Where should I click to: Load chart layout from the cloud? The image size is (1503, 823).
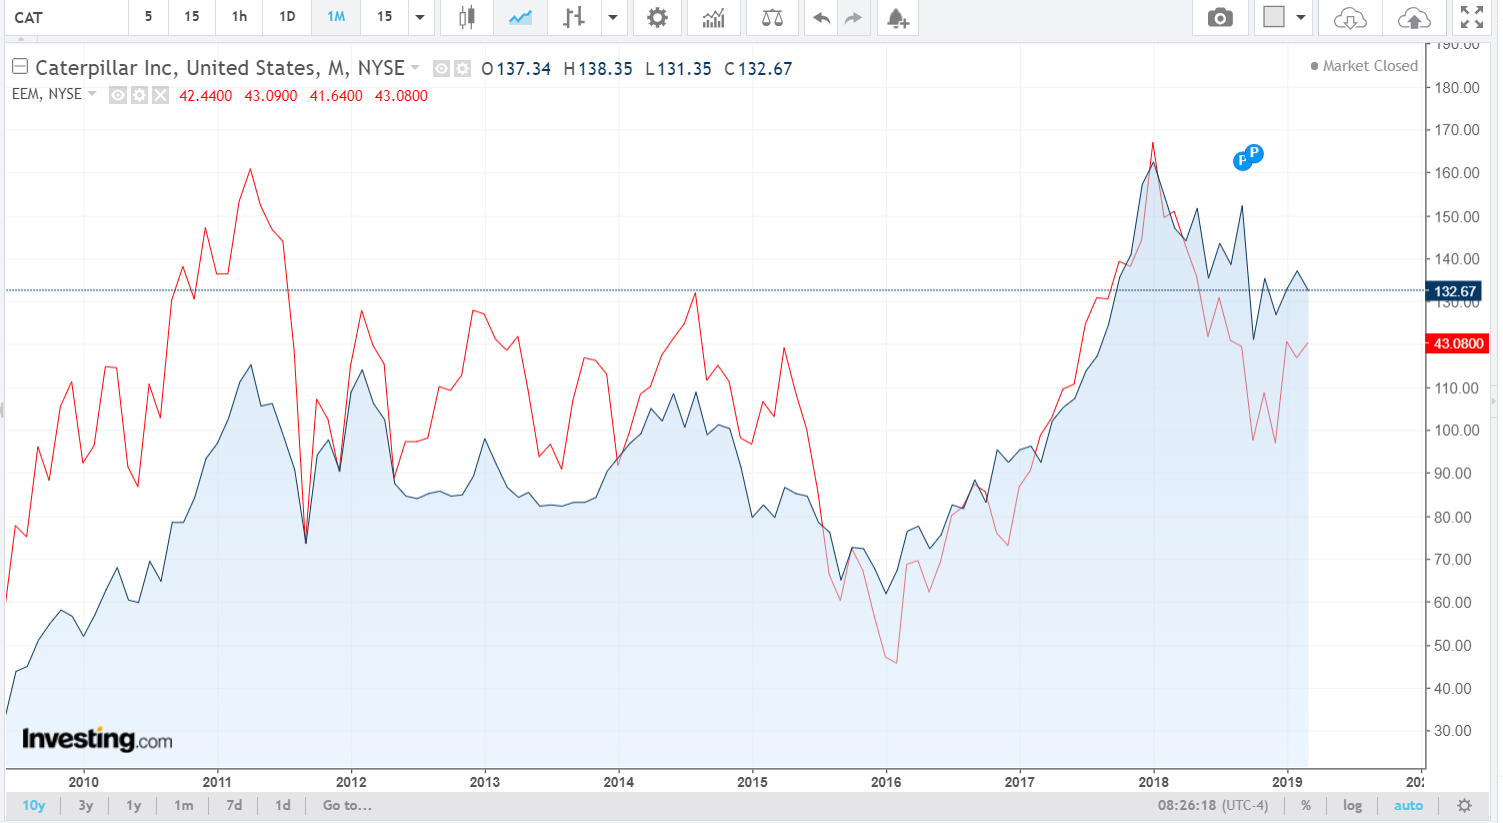1350,17
